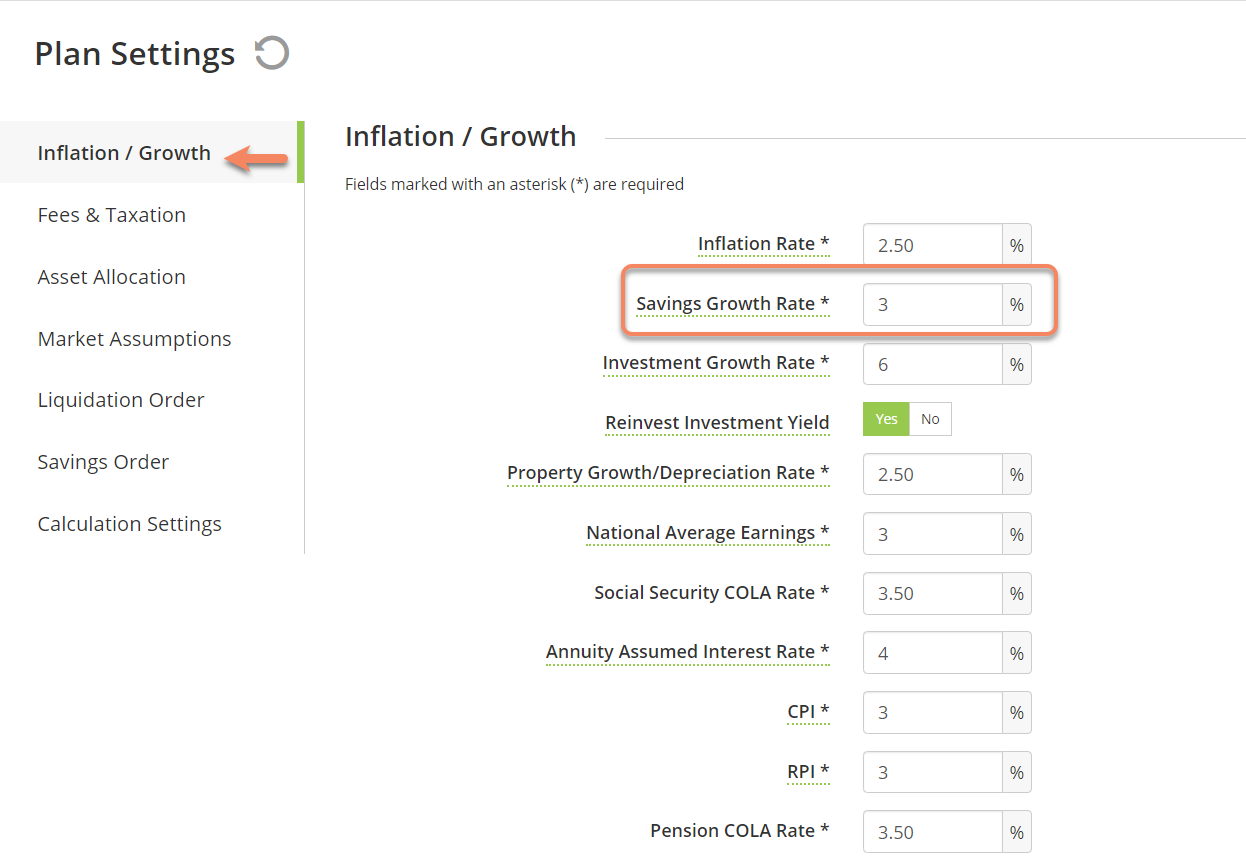Select the National Average Earnings input
This screenshot has height=860, width=1246.
click(933, 534)
